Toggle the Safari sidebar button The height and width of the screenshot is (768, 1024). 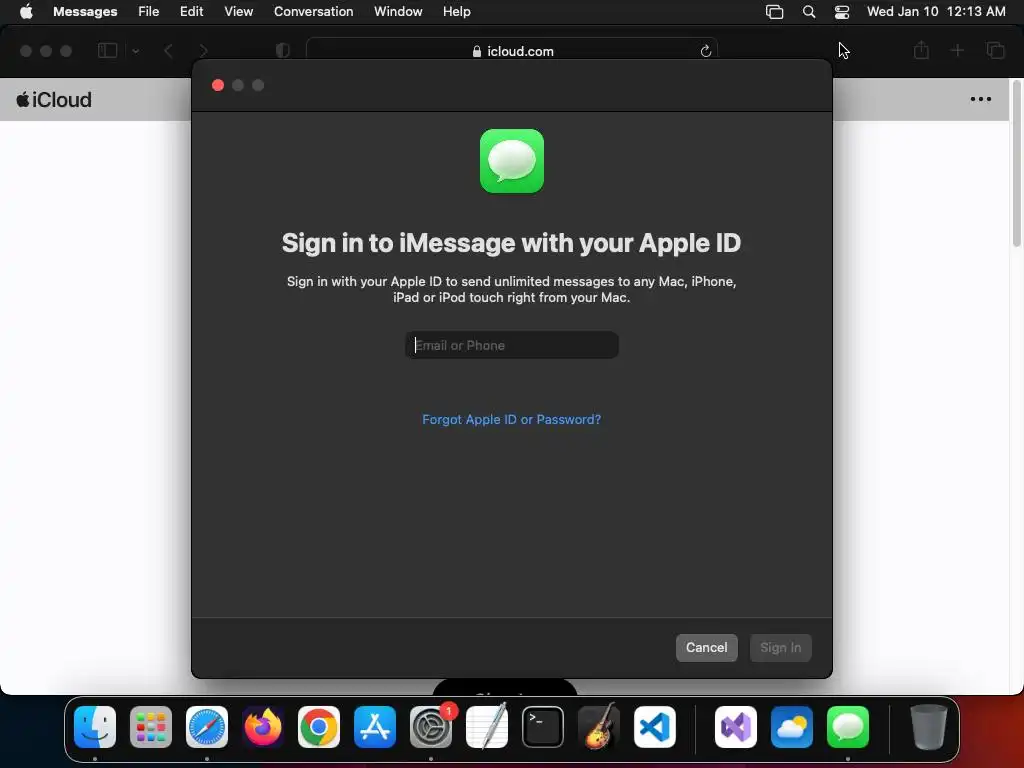pos(107,50)
